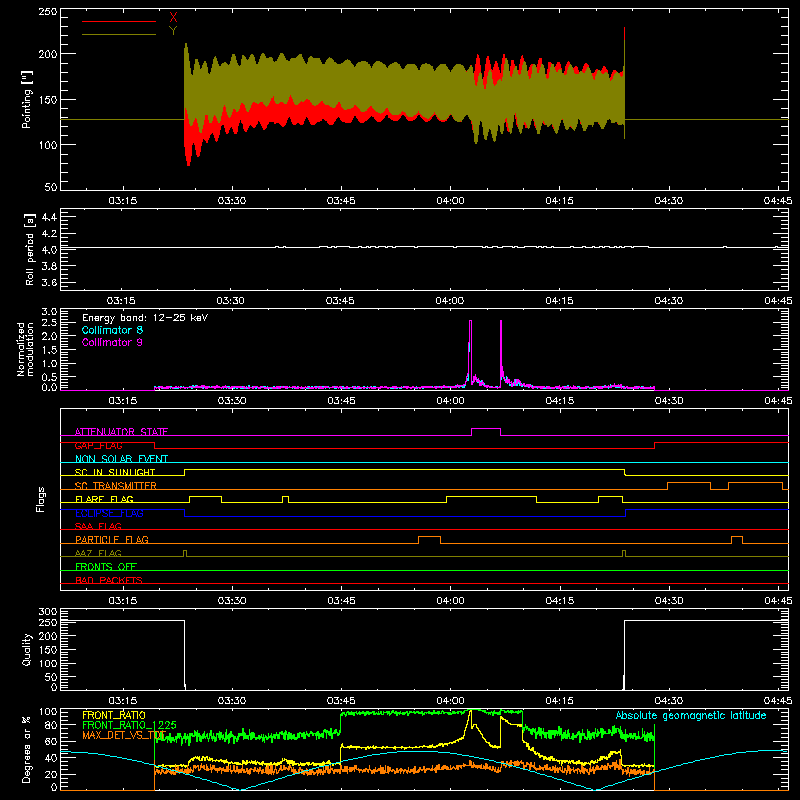
Task: Click the BAD_PACKETS flag label
Action: (x=109, y=580)
